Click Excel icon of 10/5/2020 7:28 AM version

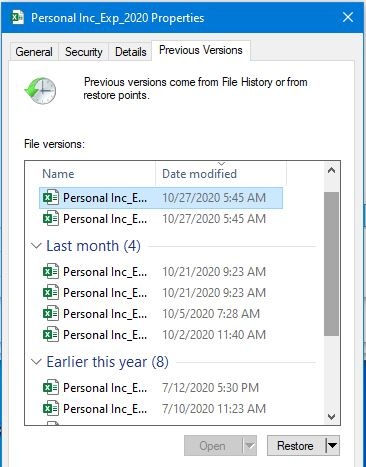click(51, 314)
